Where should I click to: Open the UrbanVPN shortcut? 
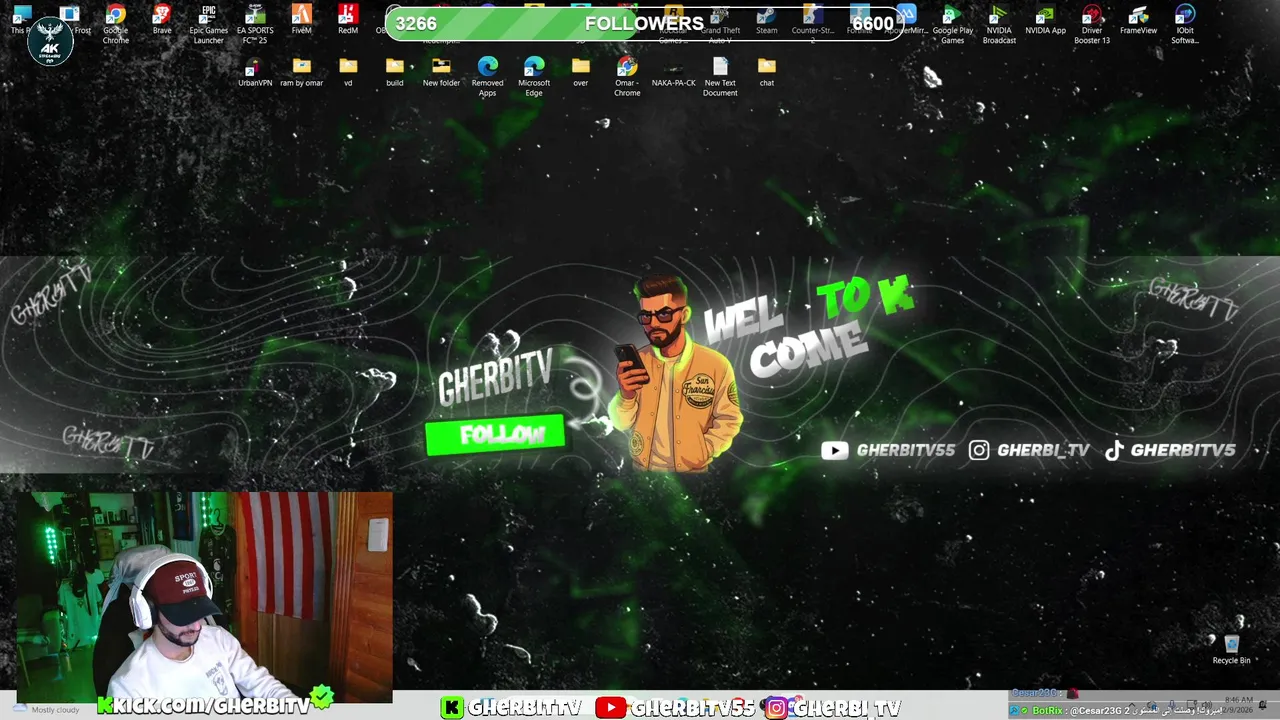(x=255, y=72)
